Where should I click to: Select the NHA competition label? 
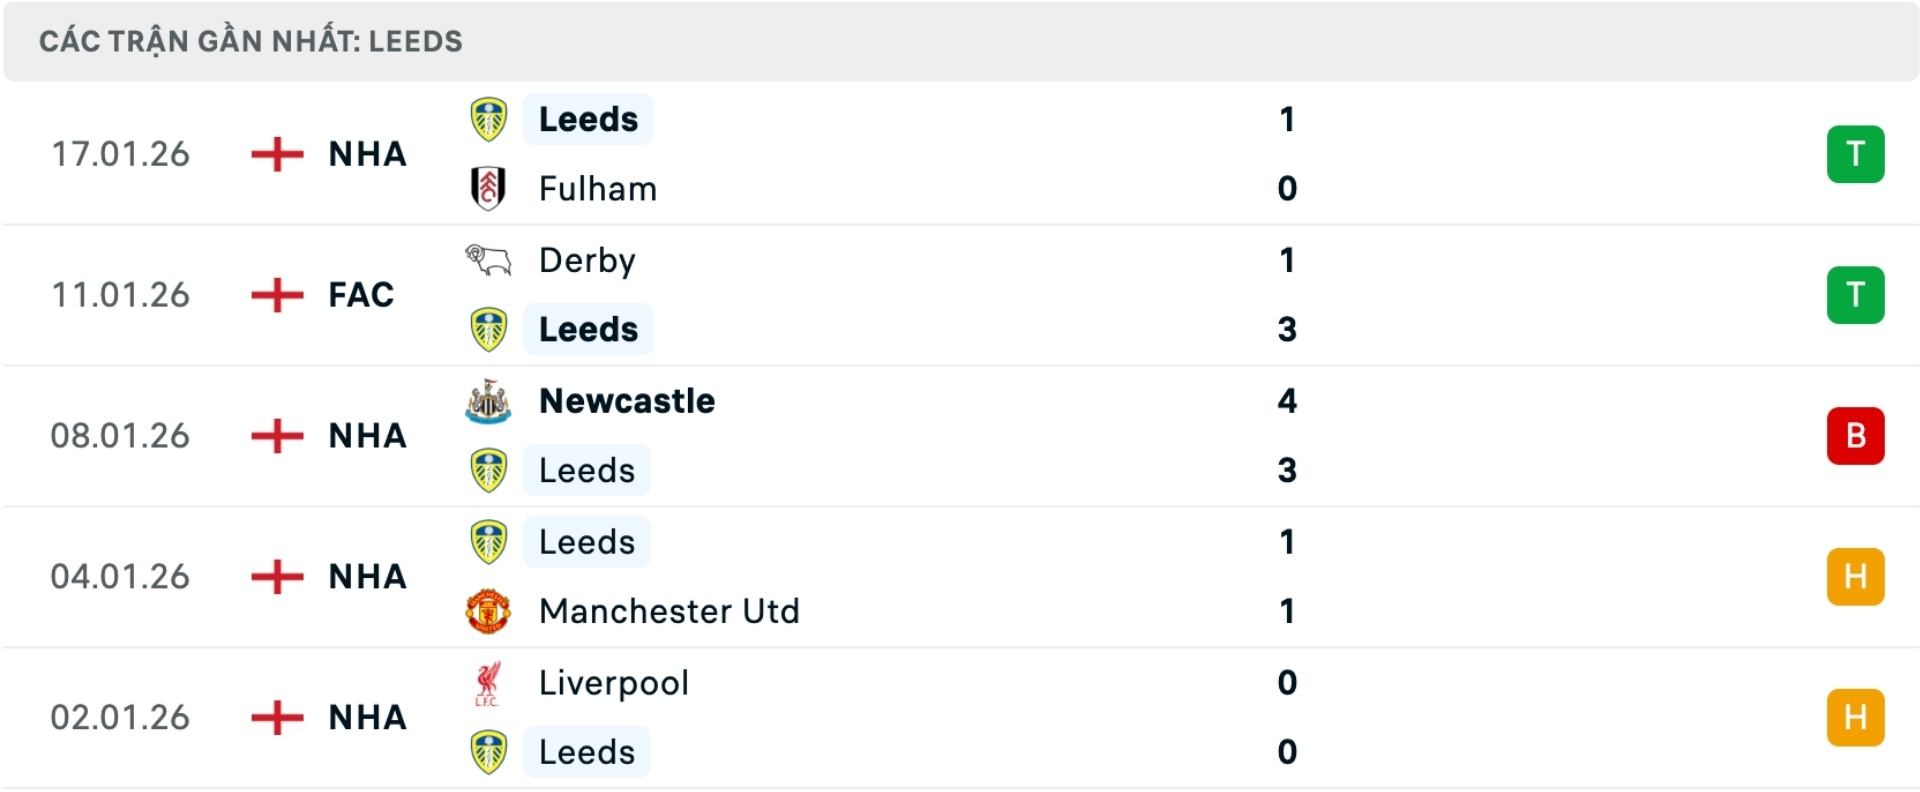coord(366,154)
